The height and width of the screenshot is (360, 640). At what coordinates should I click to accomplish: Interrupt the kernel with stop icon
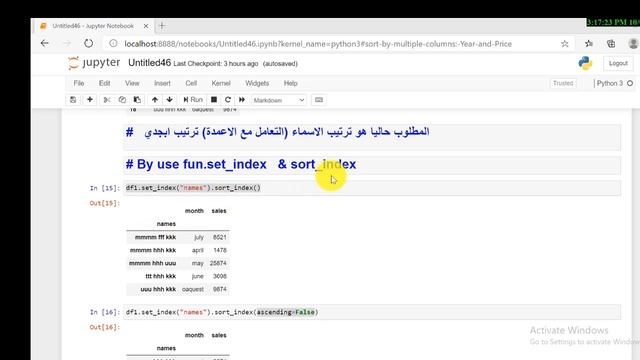[x=214, y=100]
